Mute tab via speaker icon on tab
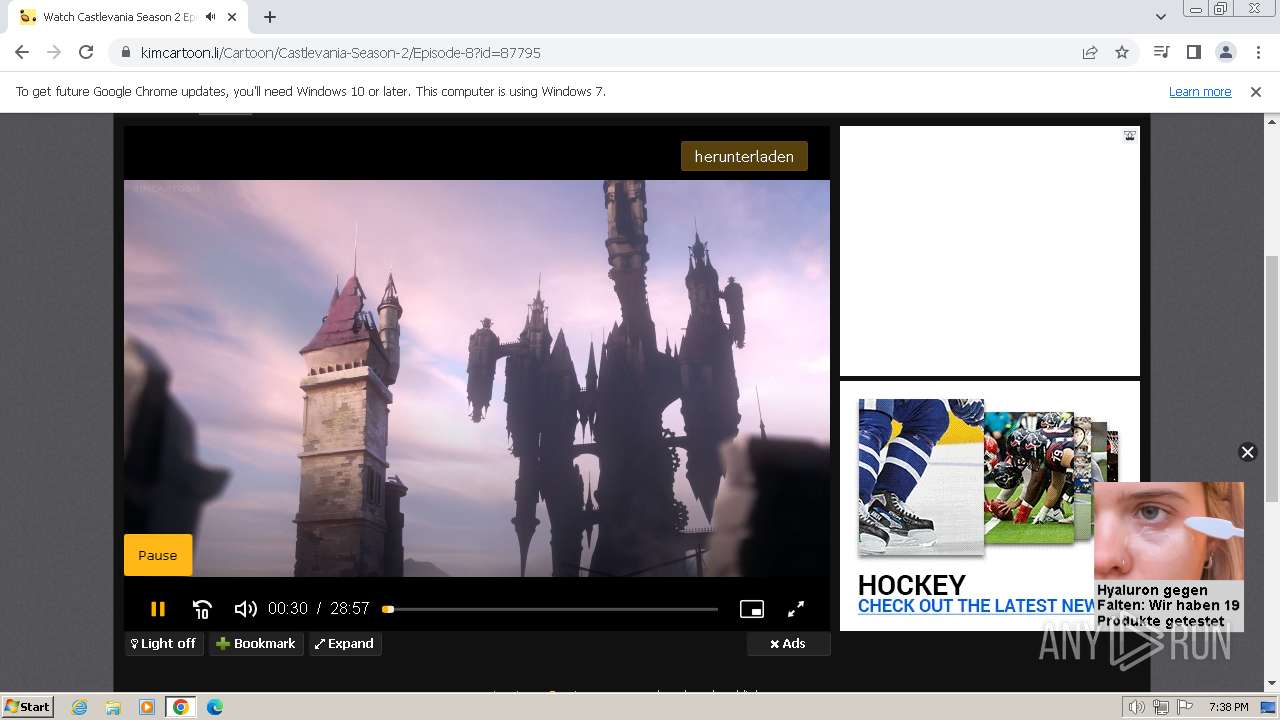The image size is (1280, 720). [210, 17]
